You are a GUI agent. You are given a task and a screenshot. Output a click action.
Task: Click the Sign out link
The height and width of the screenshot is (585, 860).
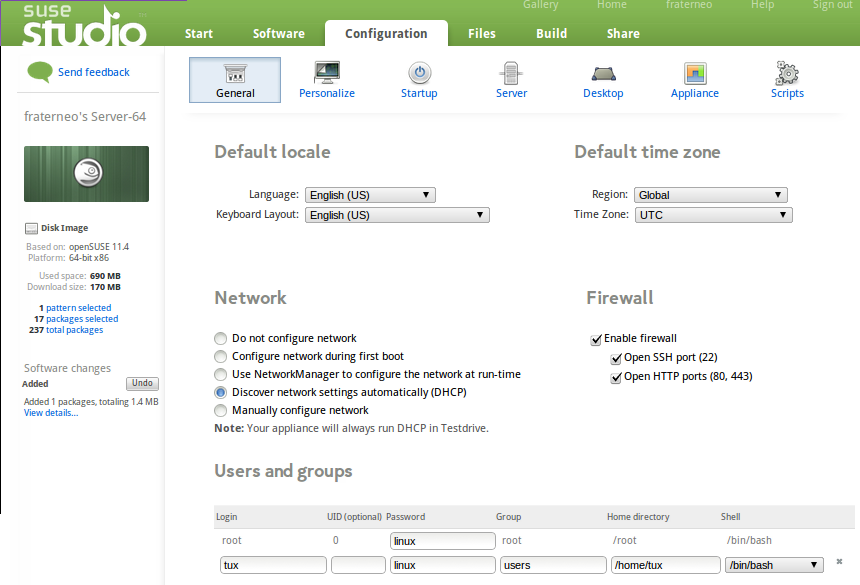833,5
